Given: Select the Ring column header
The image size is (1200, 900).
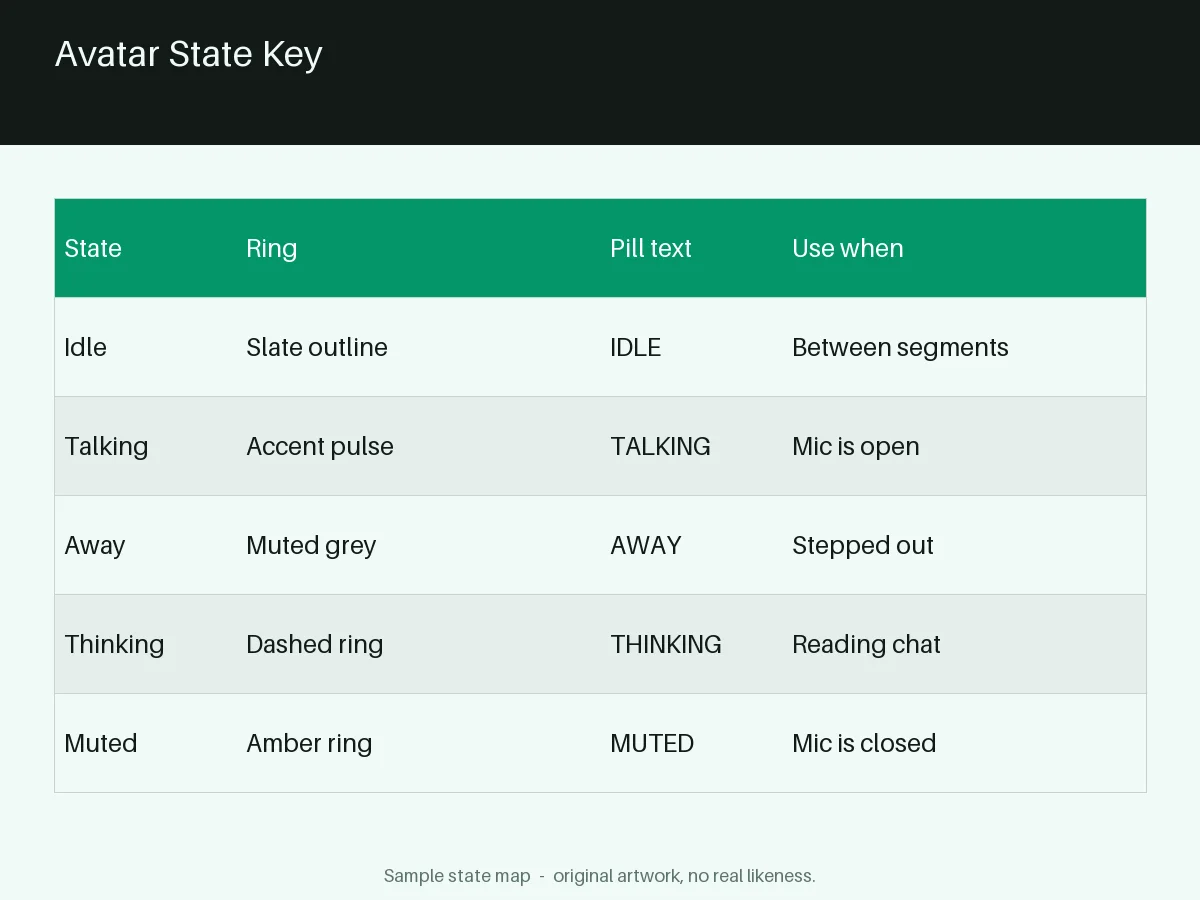Looking at the screenshot, I should click(272, 248).
